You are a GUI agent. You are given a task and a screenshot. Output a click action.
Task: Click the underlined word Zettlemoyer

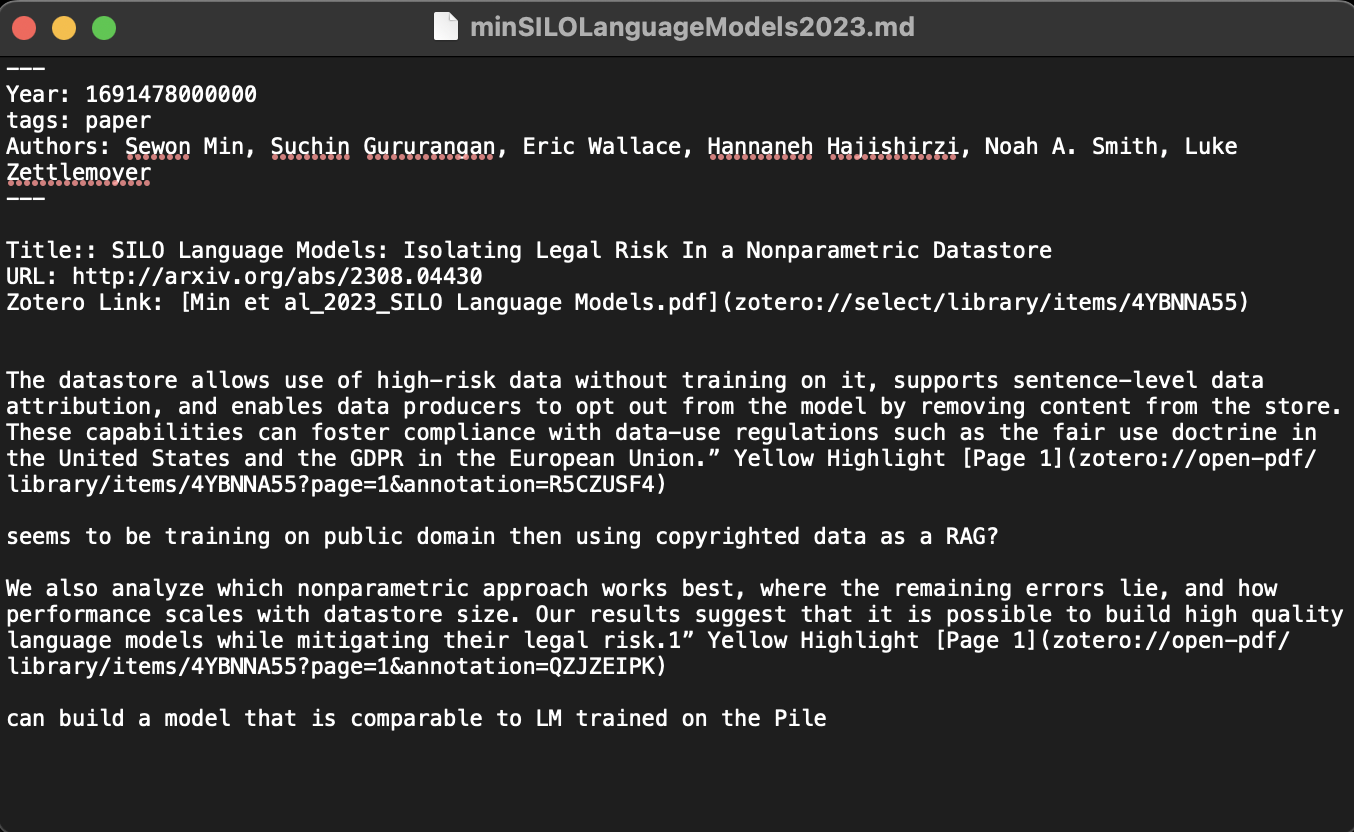79,172
